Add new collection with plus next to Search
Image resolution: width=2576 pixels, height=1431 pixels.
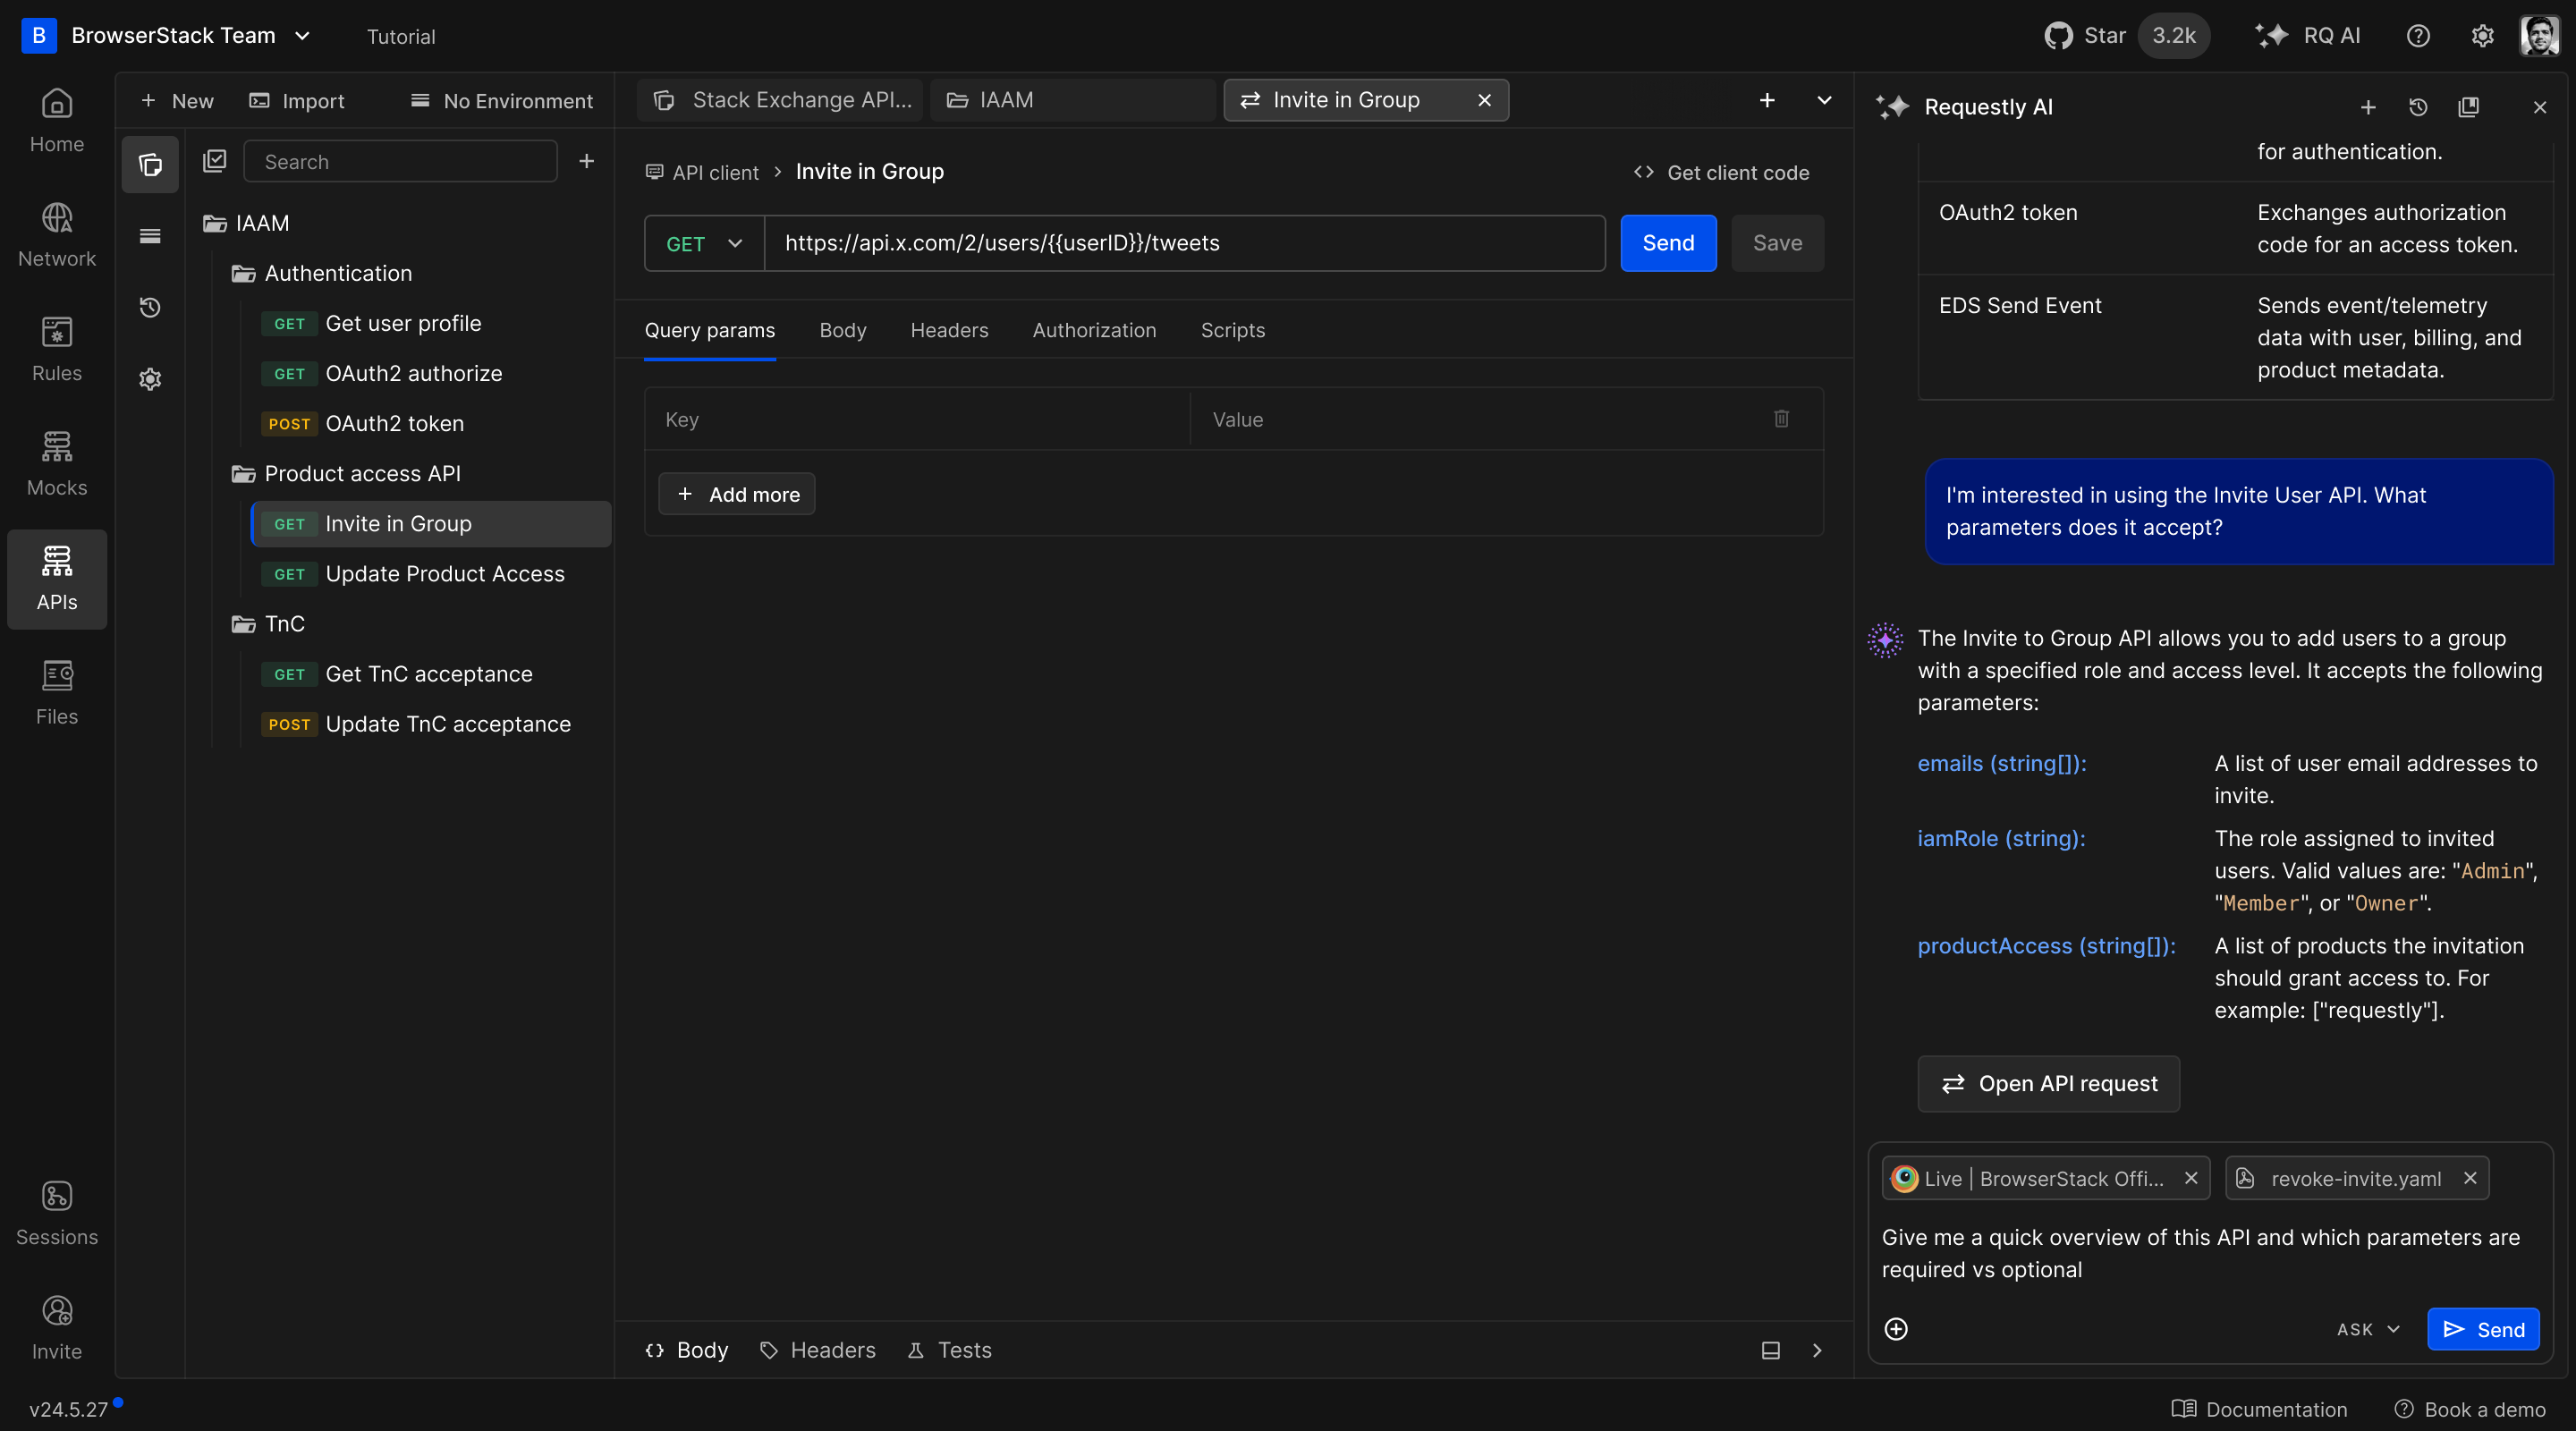(587, 161)
